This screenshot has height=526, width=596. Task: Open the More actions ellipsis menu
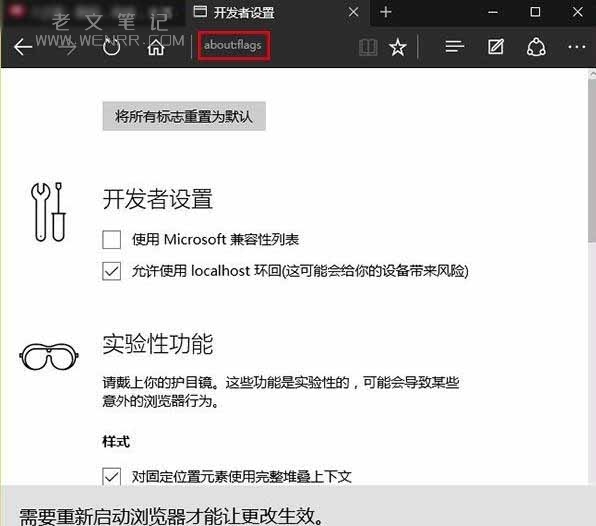[577, 47]
